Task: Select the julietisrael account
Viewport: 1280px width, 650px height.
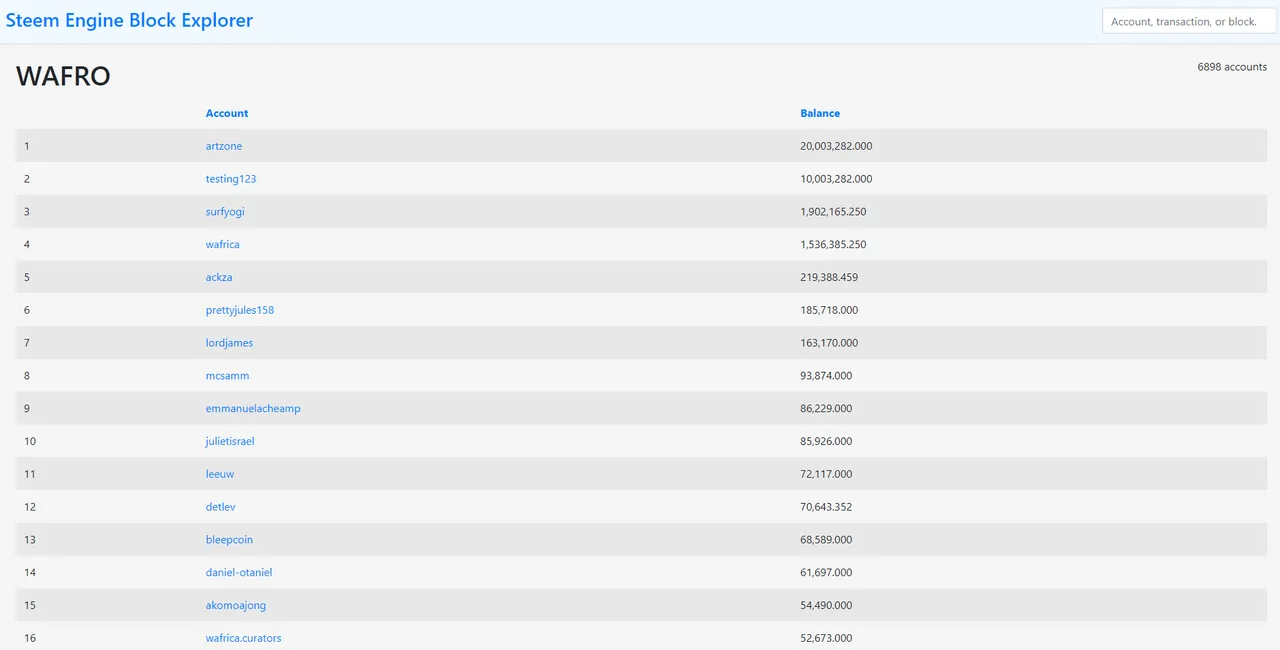Action: point(230,441)
